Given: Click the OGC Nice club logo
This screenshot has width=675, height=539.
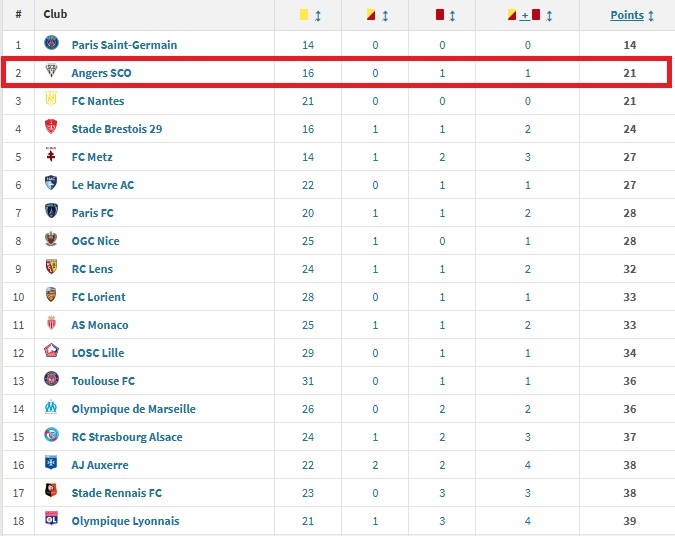Looking at the screenshot, I should pyautogui.click(x=51, y=241).
